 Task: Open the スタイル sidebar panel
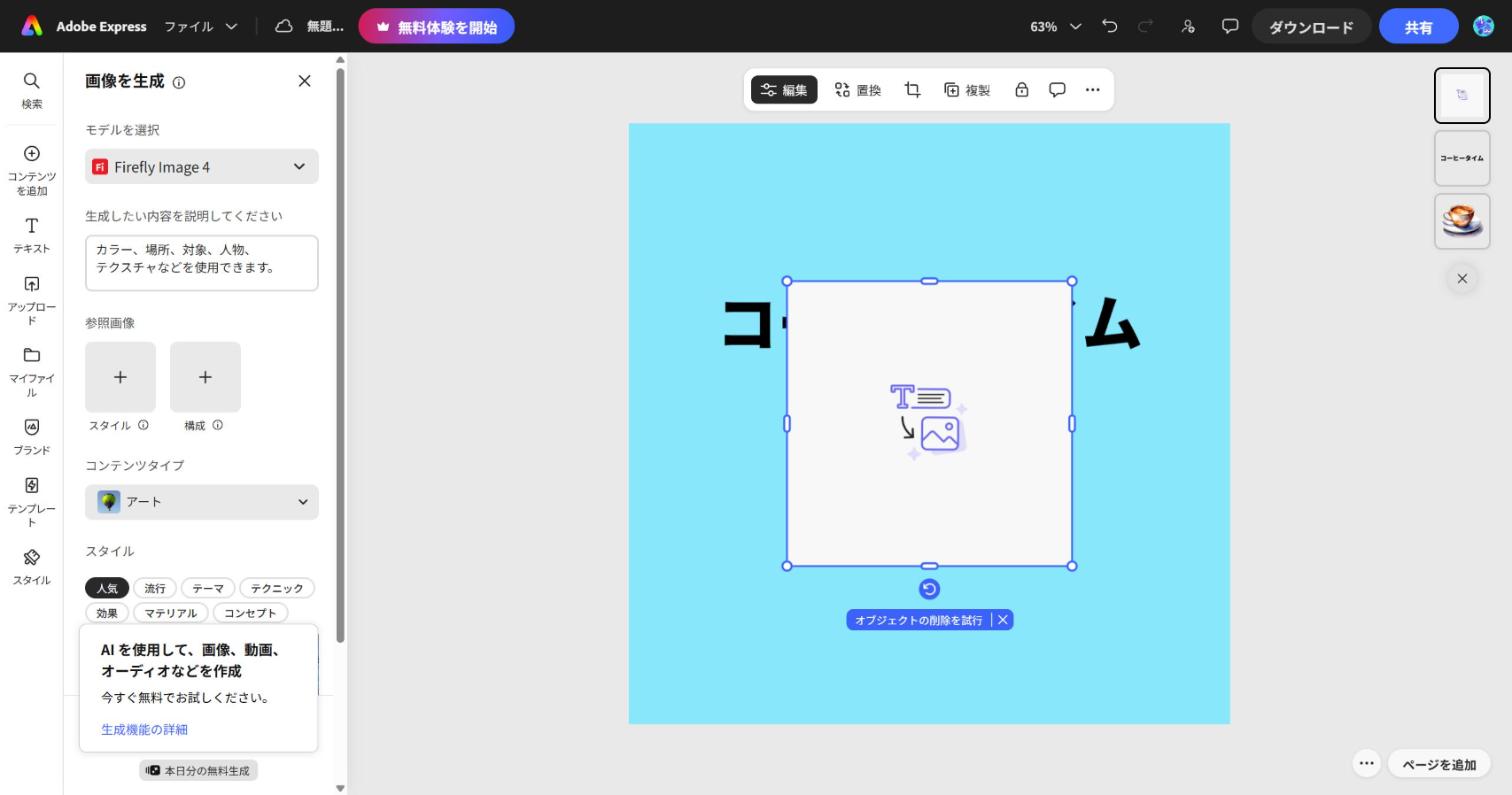pyautogui.click(x=31, y=567)
